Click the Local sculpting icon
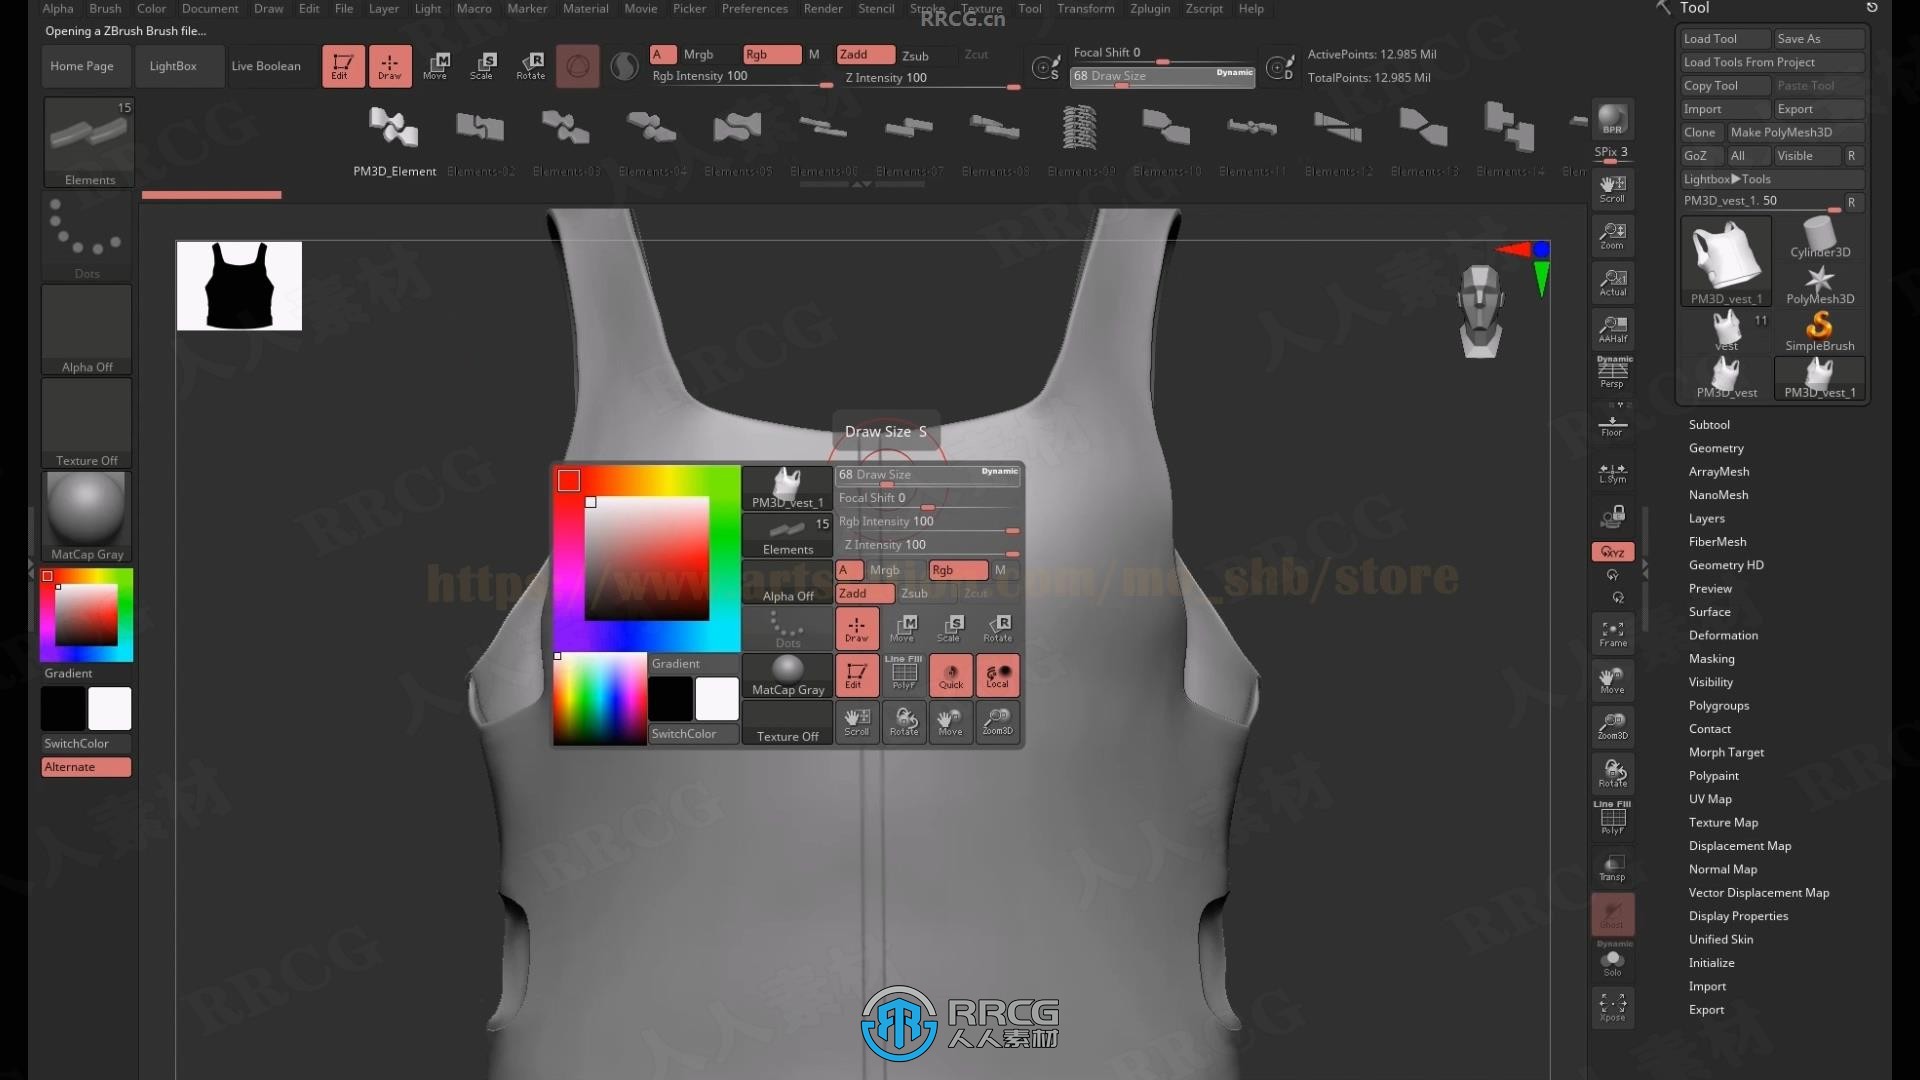This screenshot has height=1080, width=1920. pos(998,674)
